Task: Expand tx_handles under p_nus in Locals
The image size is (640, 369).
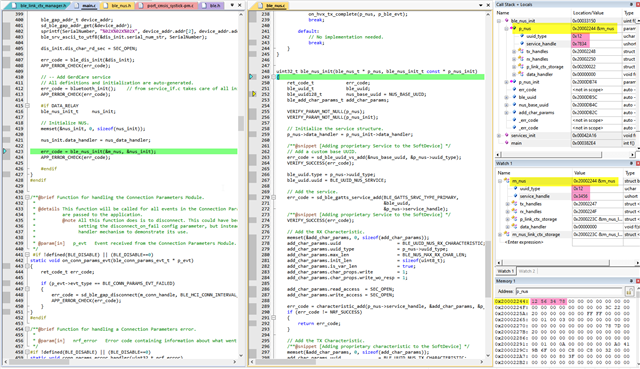Action: click(514, 51)
